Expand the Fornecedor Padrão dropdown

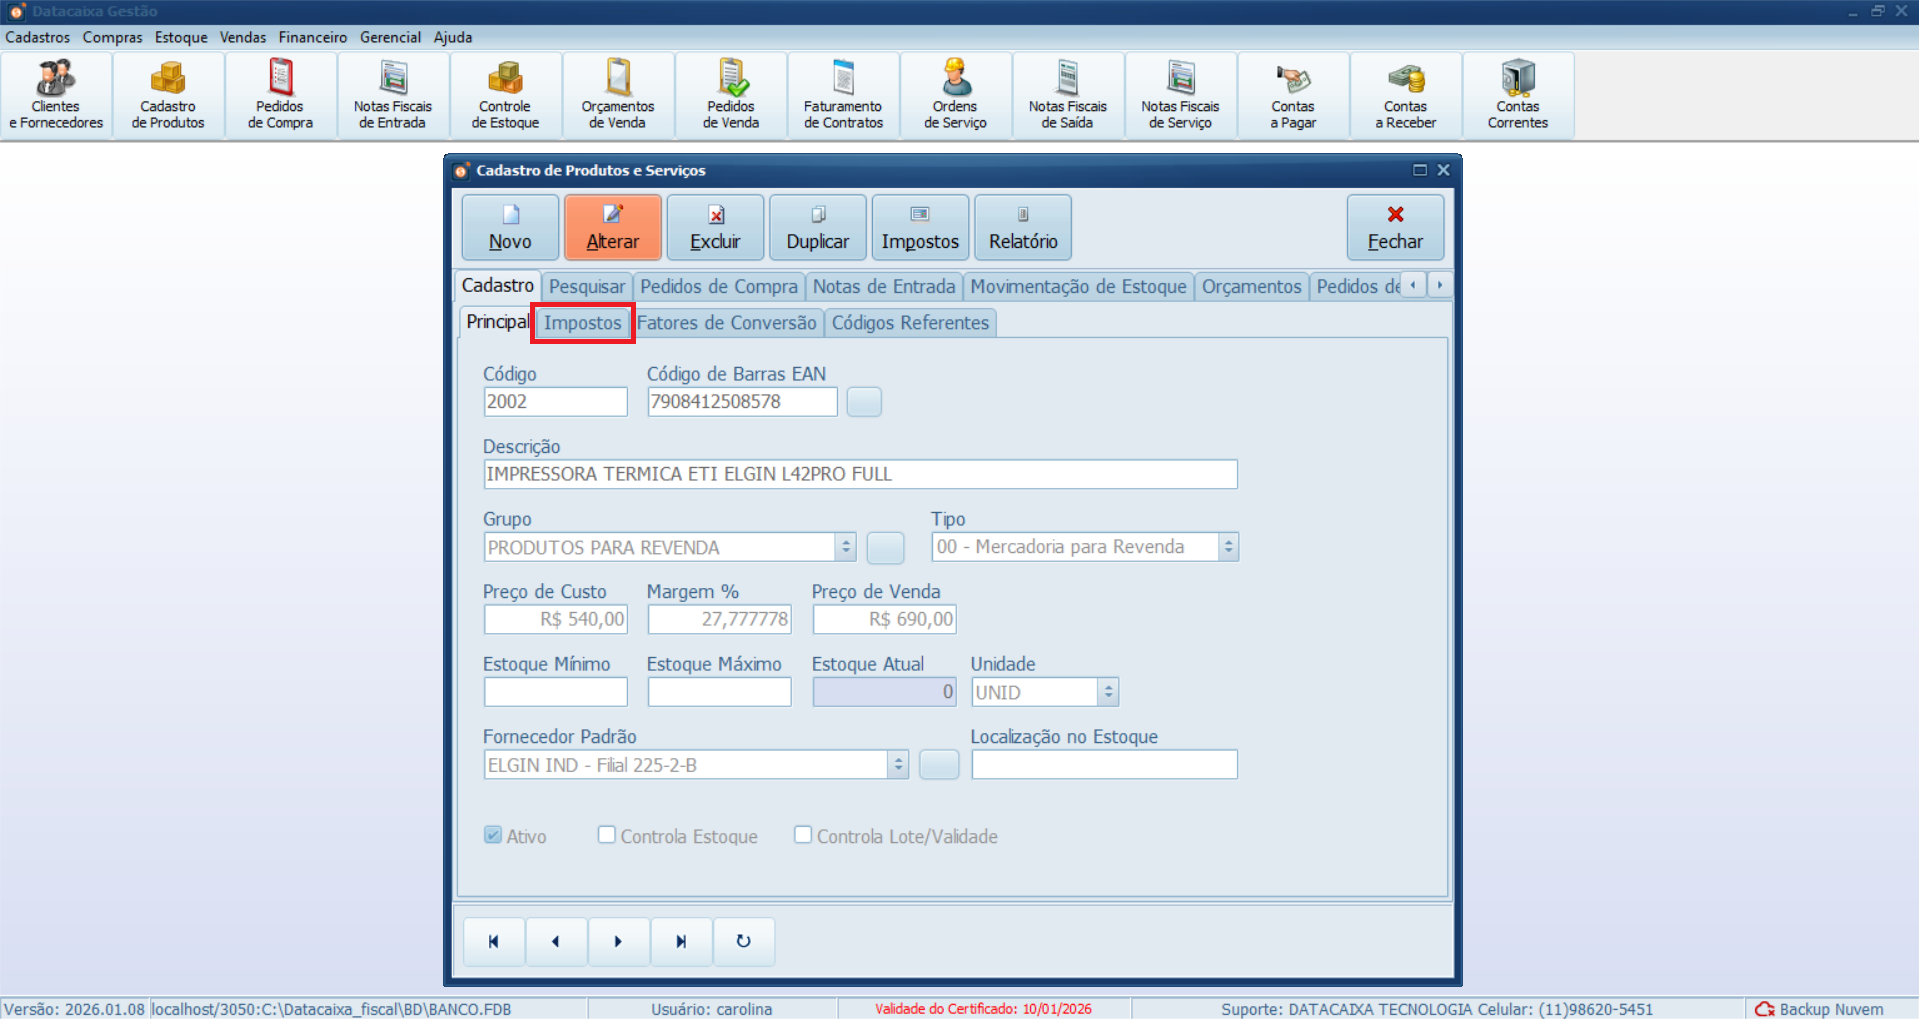click(x=898, y=765)
